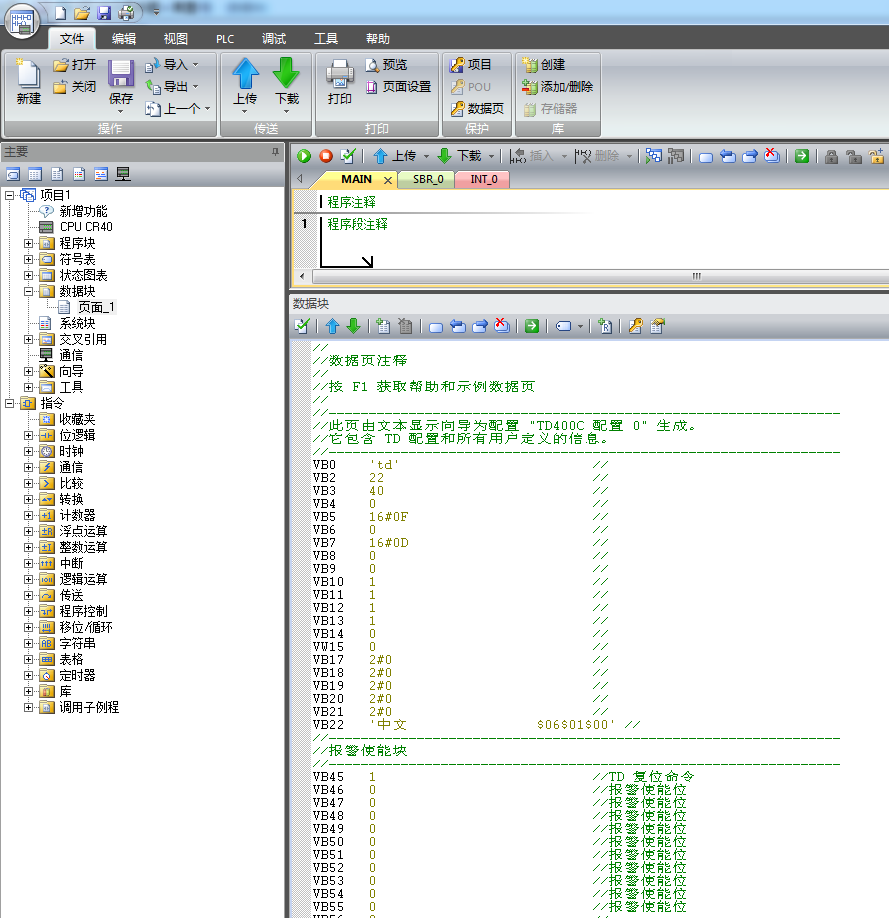The width and height of the screenshot is (889, 918).
Task: Select 系统块 in the project tree
Action: (x=77, y=323)
